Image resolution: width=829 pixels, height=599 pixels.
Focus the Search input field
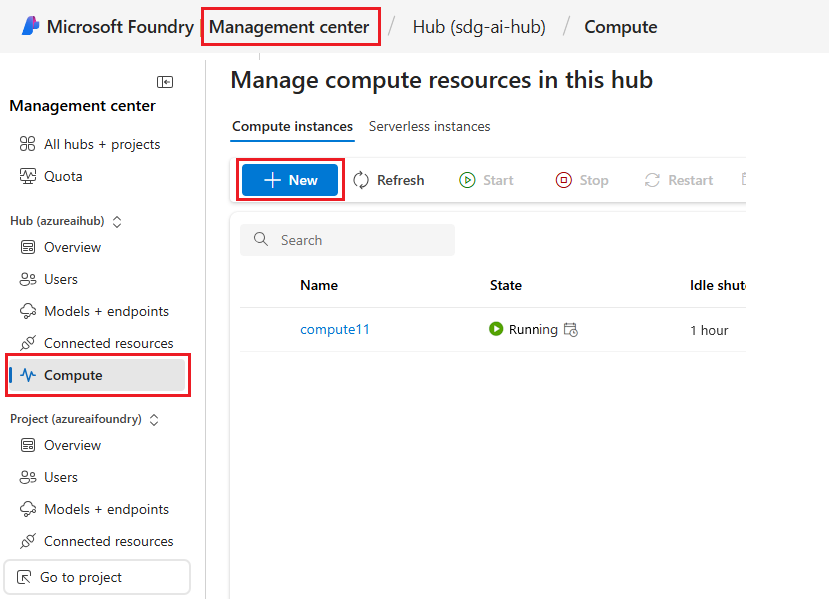point(347,240)
